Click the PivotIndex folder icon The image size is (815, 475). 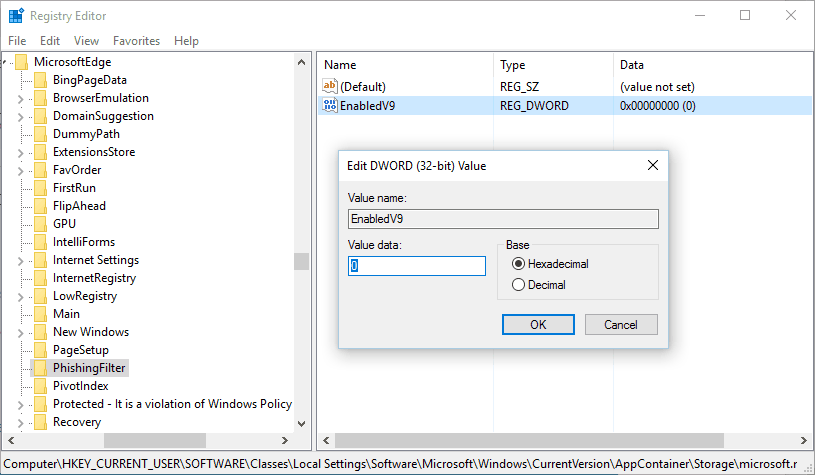click(x=41, y=386)
